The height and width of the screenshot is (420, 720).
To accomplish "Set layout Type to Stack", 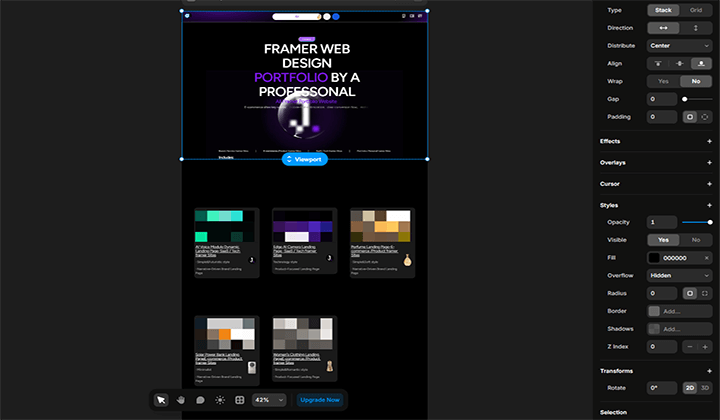I will coord(663,10).
